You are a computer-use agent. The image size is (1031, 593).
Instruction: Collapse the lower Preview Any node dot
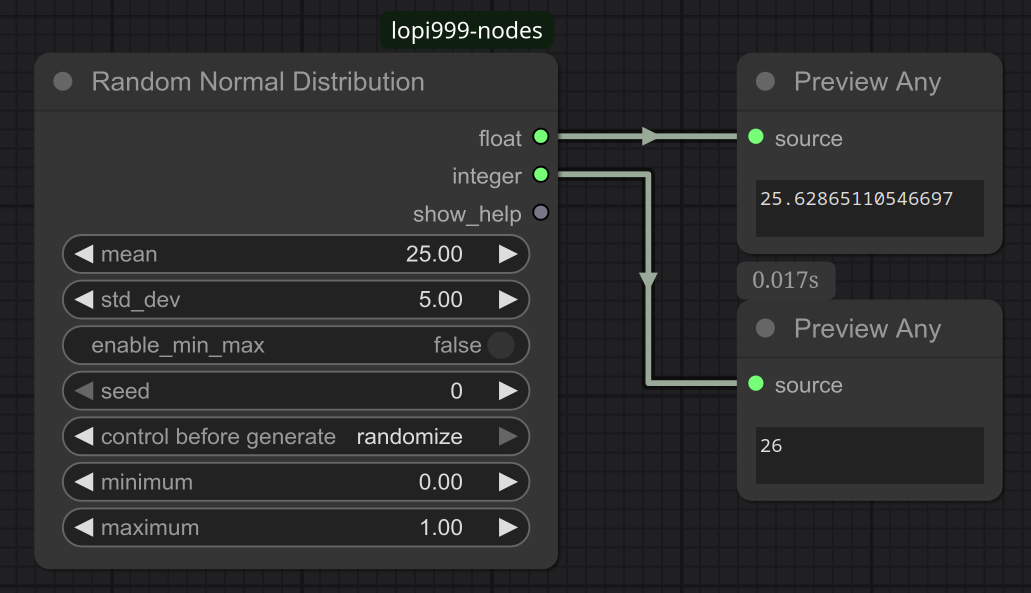tap(765, 328)
